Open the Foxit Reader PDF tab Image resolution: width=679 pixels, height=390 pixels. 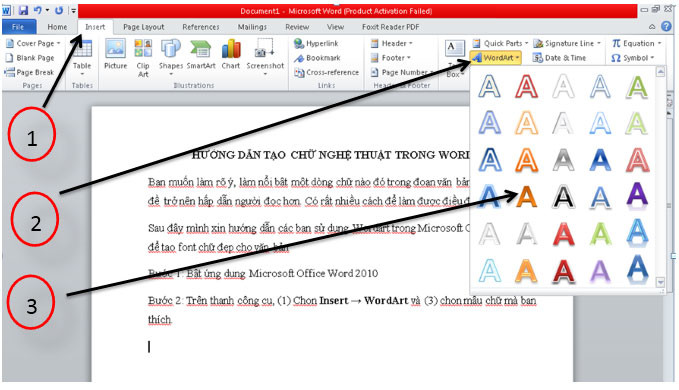[391, 27]
